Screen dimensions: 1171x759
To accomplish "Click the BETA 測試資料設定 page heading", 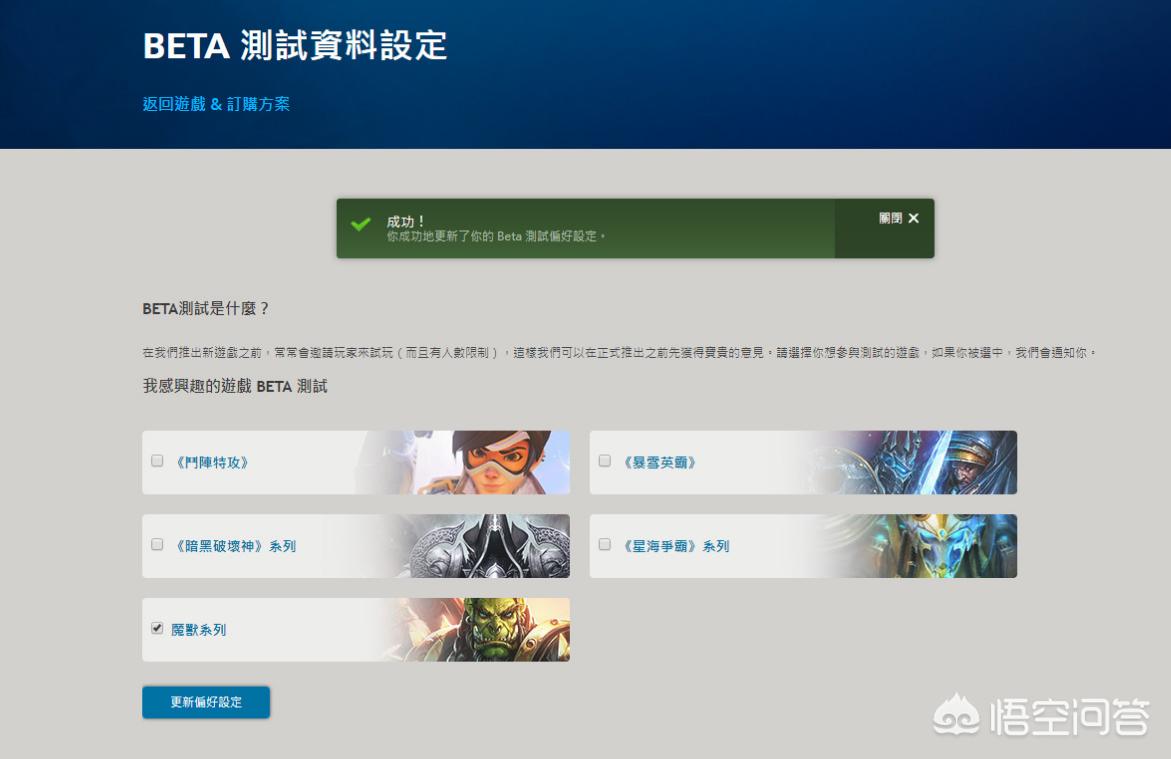I will click(295, 46).
